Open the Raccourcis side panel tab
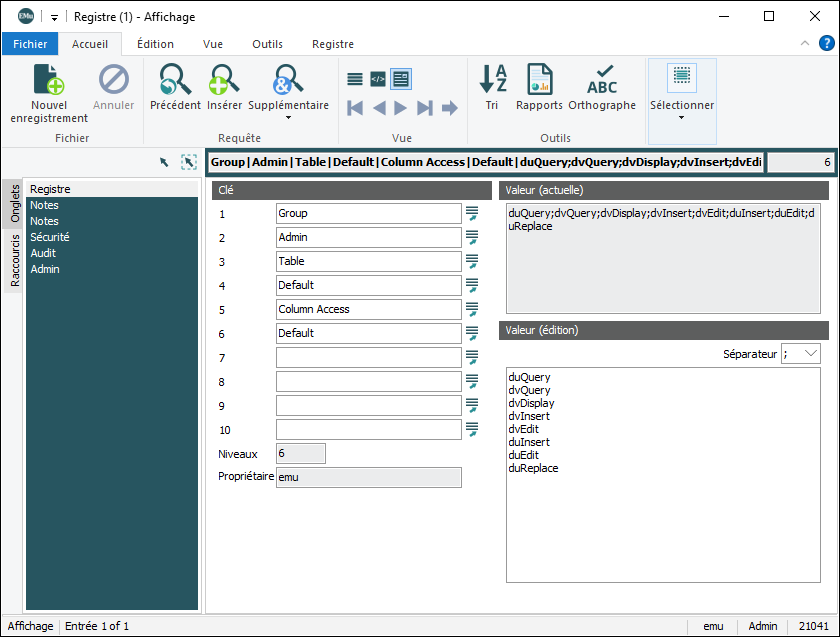The image size is (840, 637). point(14,262)
